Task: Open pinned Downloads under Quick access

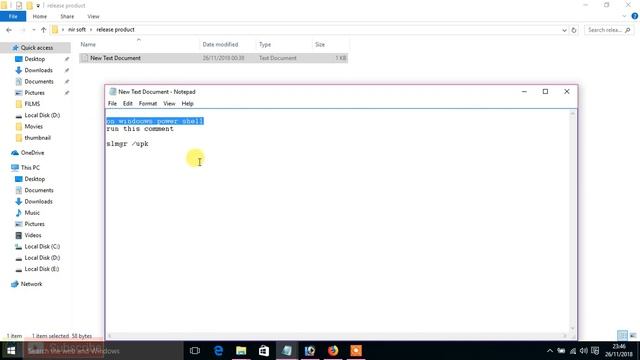Action: pyautogui.click(x=38, y=70)
